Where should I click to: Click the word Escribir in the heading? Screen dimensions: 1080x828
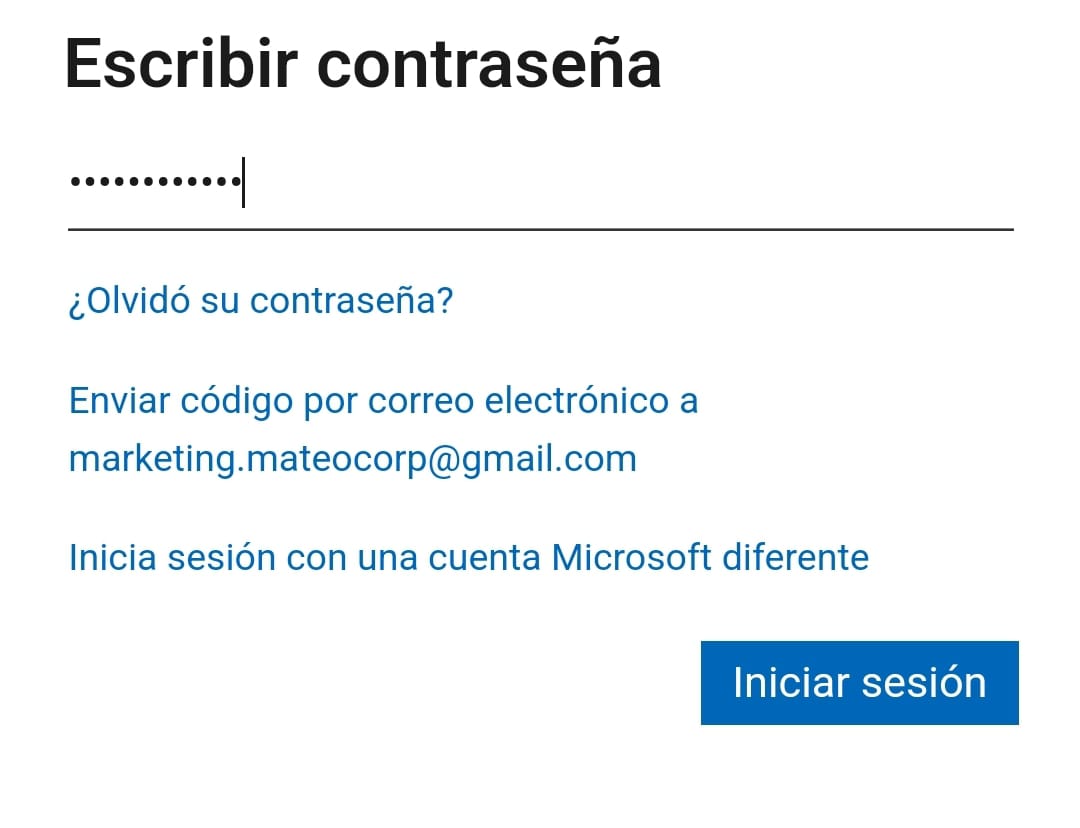181,64
